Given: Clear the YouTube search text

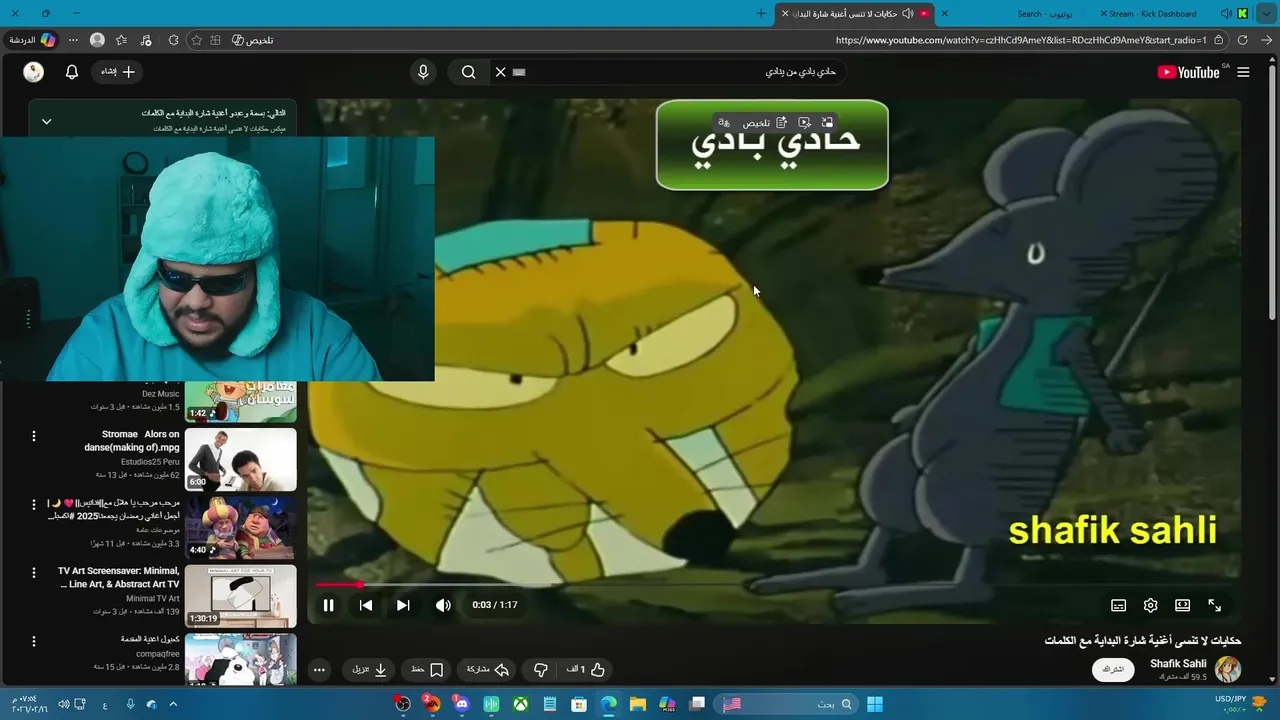Looking at the screenshot, I should pyautogui.click(x=501, y=72).
